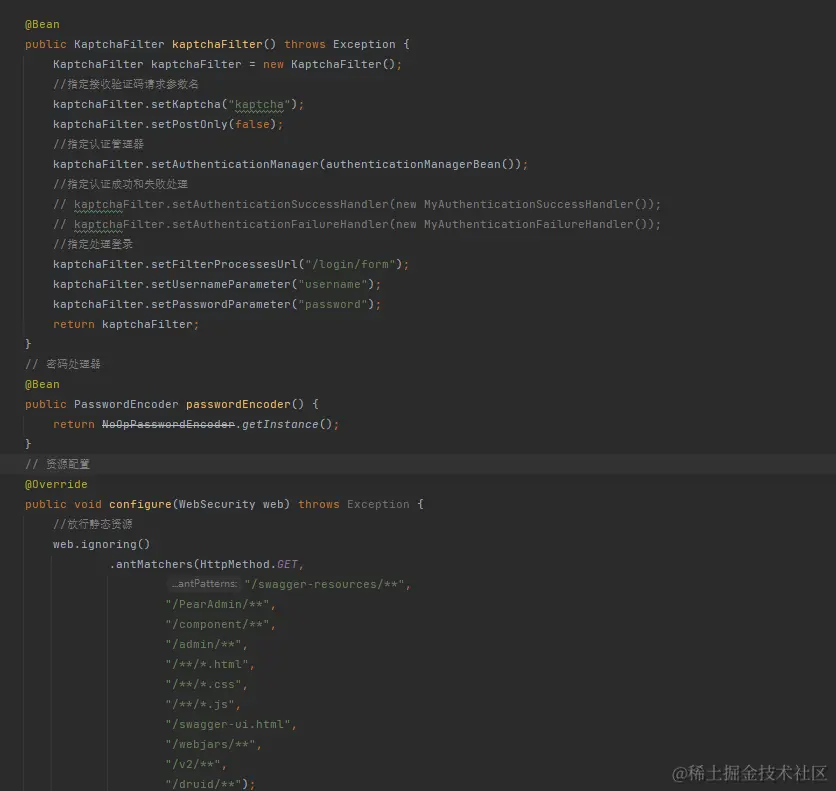Click the setUsernameParameter("username") line

coord(217,284)
